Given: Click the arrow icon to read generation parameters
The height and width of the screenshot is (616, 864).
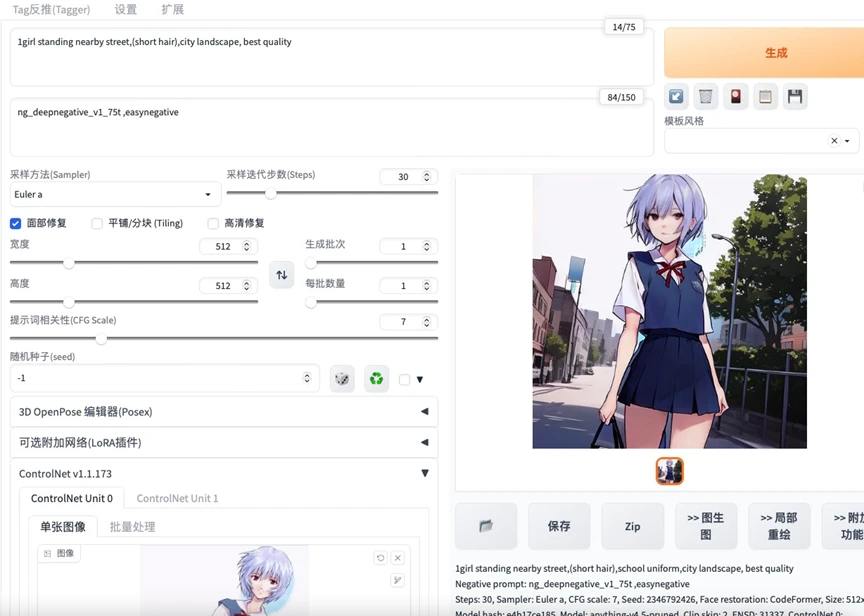Looking at the screenshot, I should [676, 97].
